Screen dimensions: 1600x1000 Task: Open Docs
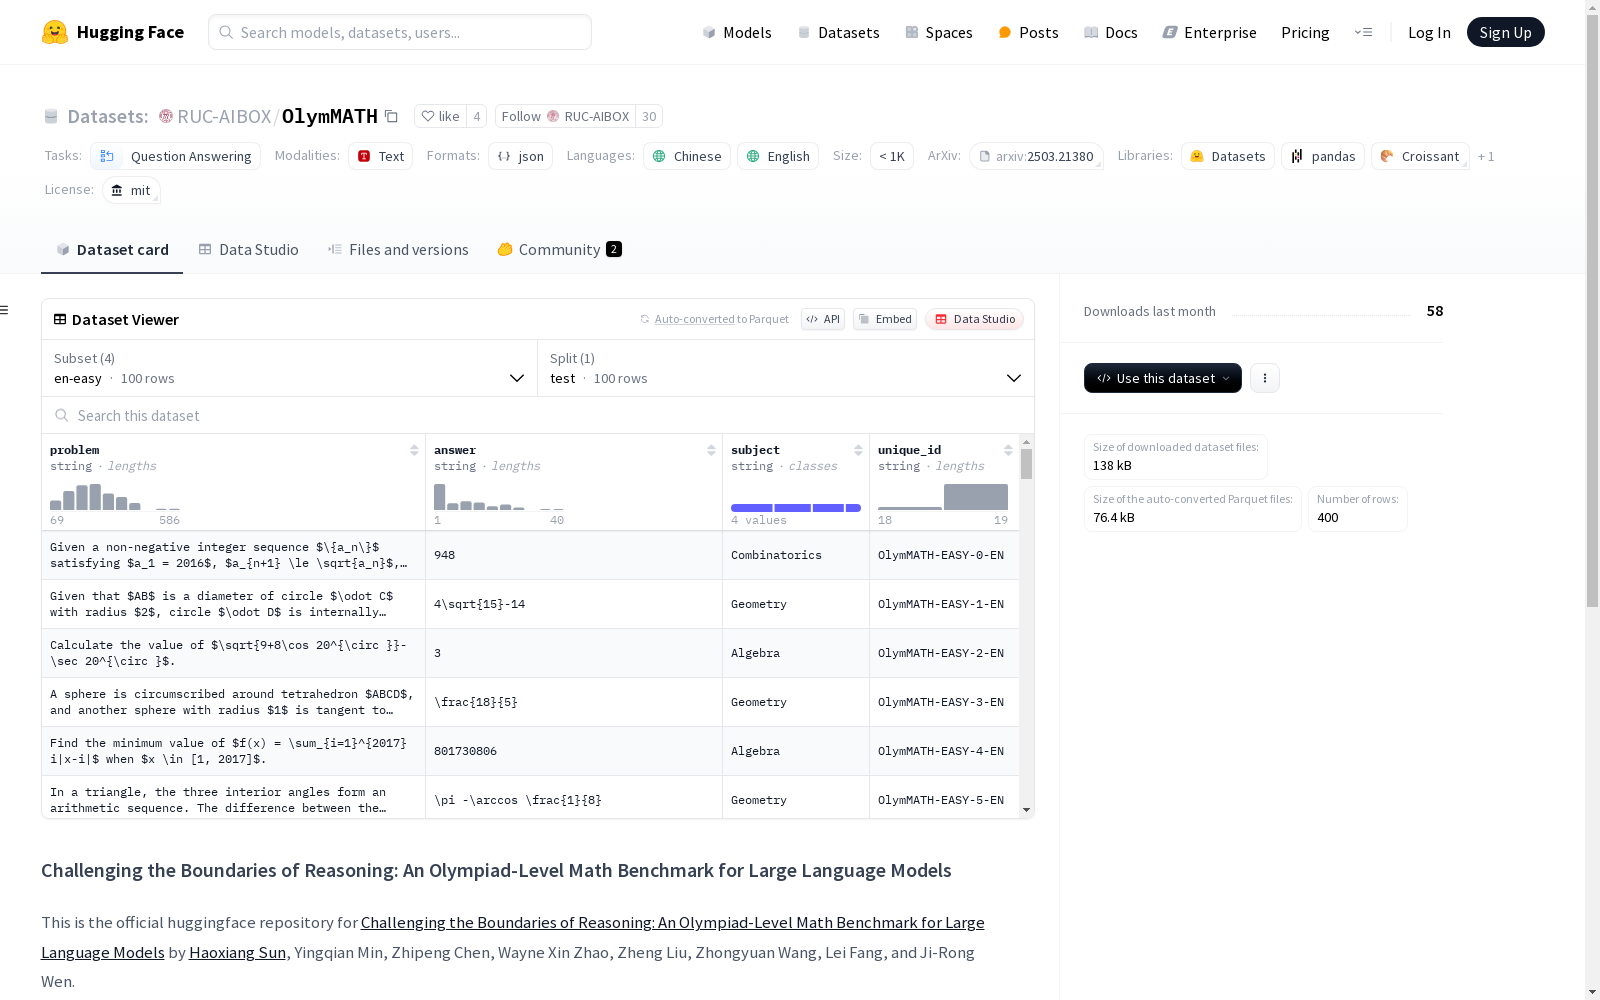pos(1111,32)
